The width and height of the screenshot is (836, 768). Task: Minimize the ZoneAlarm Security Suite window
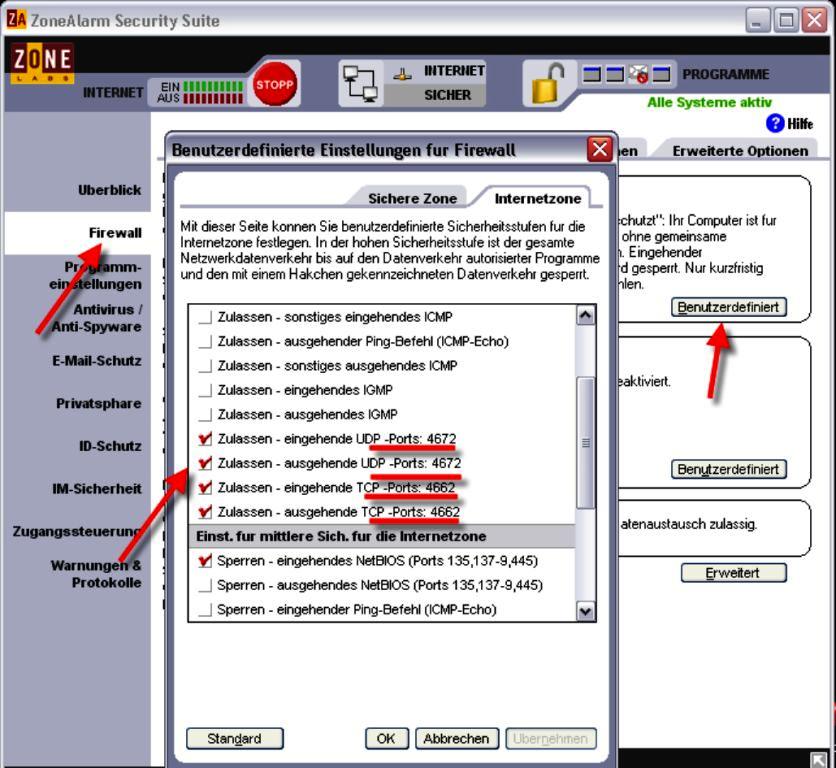(x=757, y=20)
